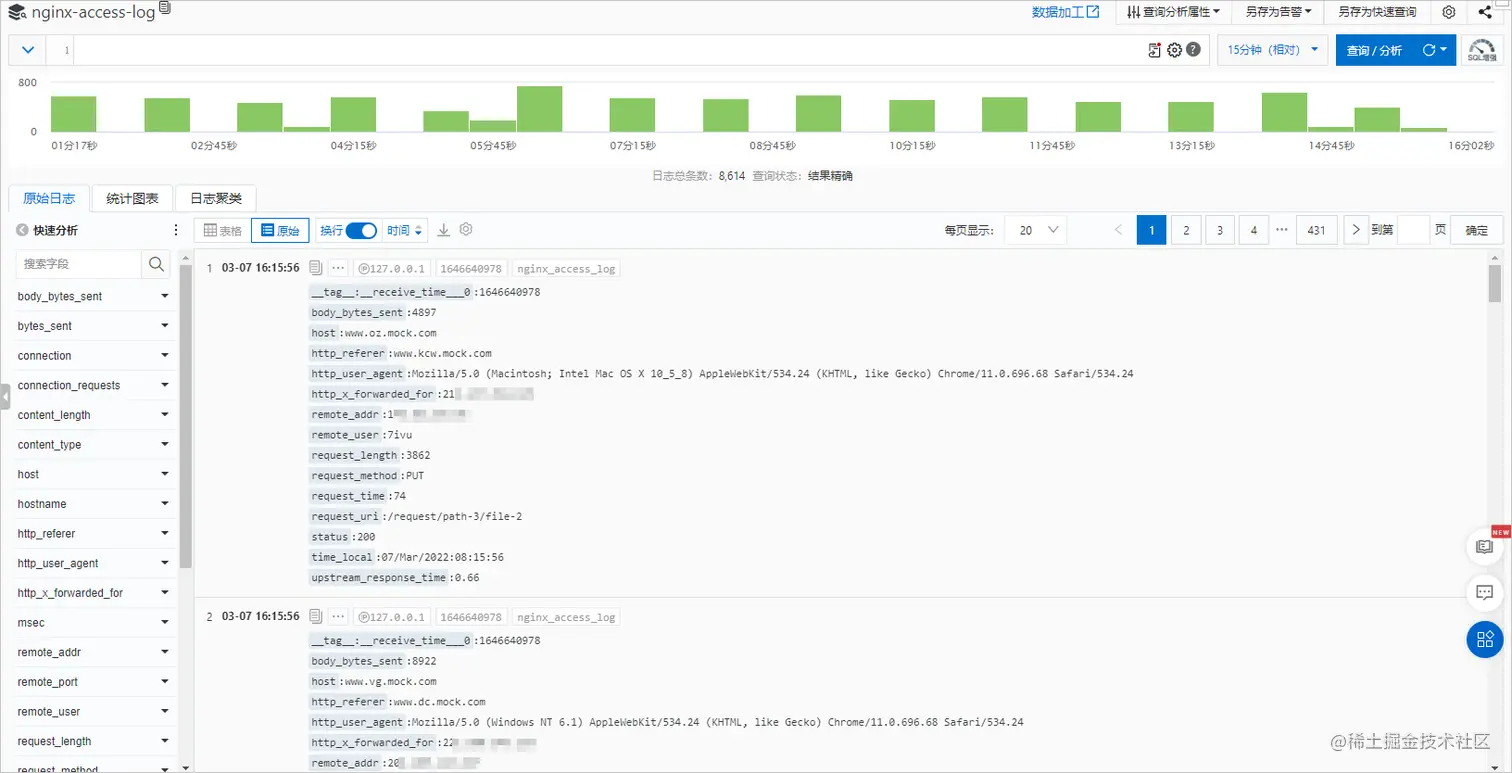This screenshot has width=1512, height=773.
Task: Click the download logs icon
Action: pyautogui.click(x=444, y=230)
